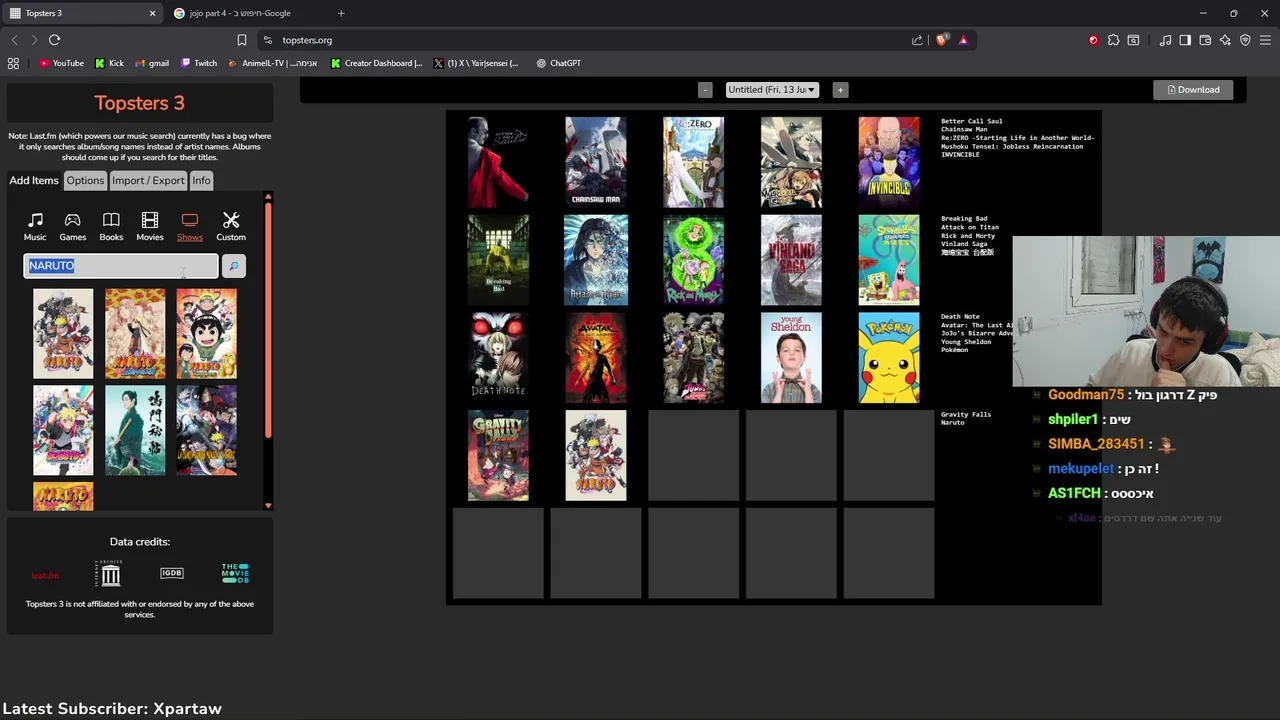Open the browser extensions puzzle icon
This screenshot has width=1280, height=720.
point(1113,40)
